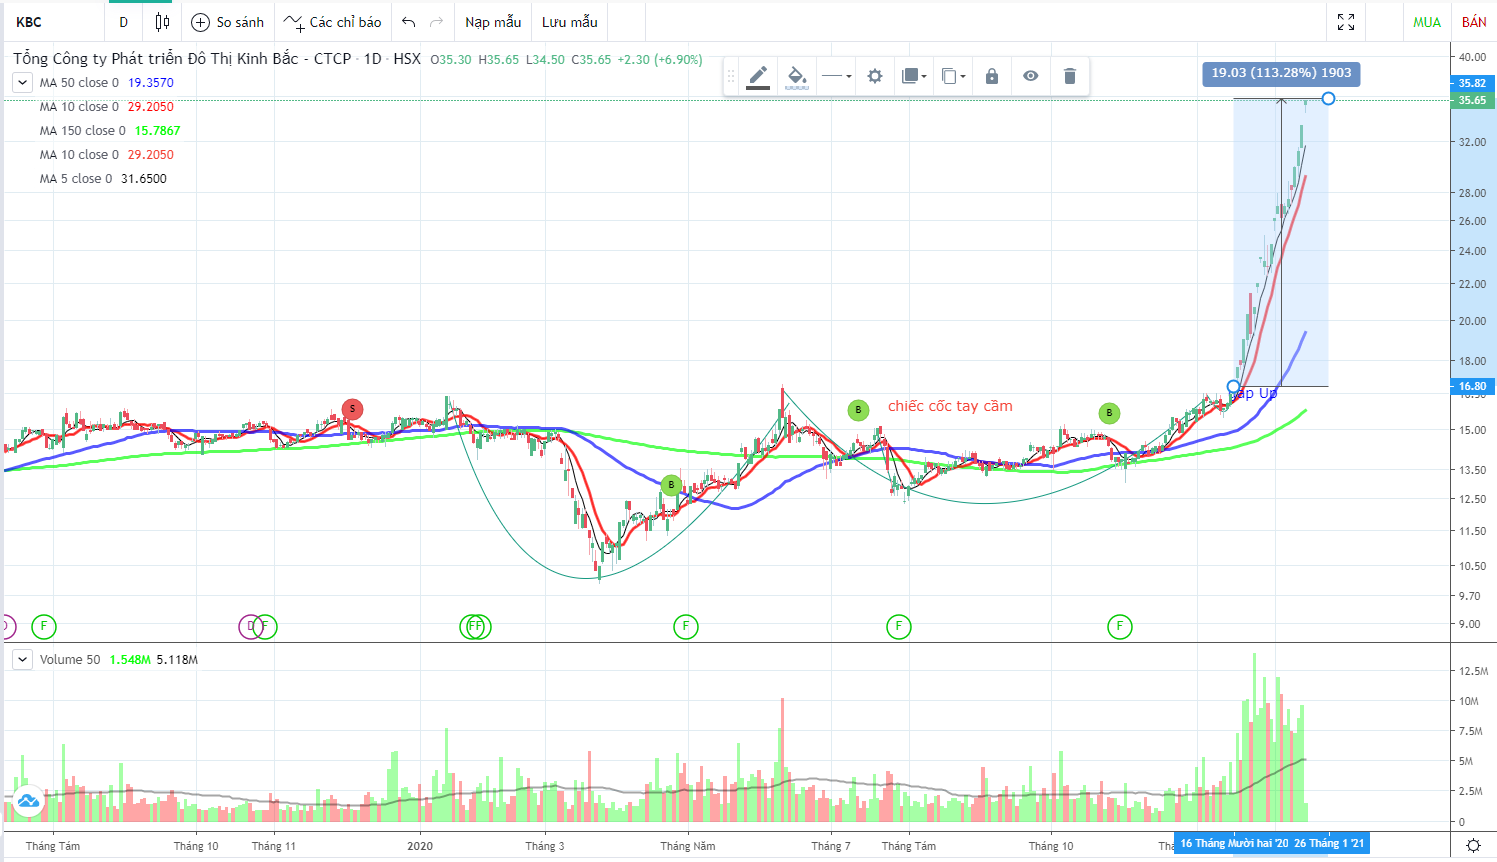Open the Nạp mẫu menu
The image size is (1497, 862).
point(493,22)
